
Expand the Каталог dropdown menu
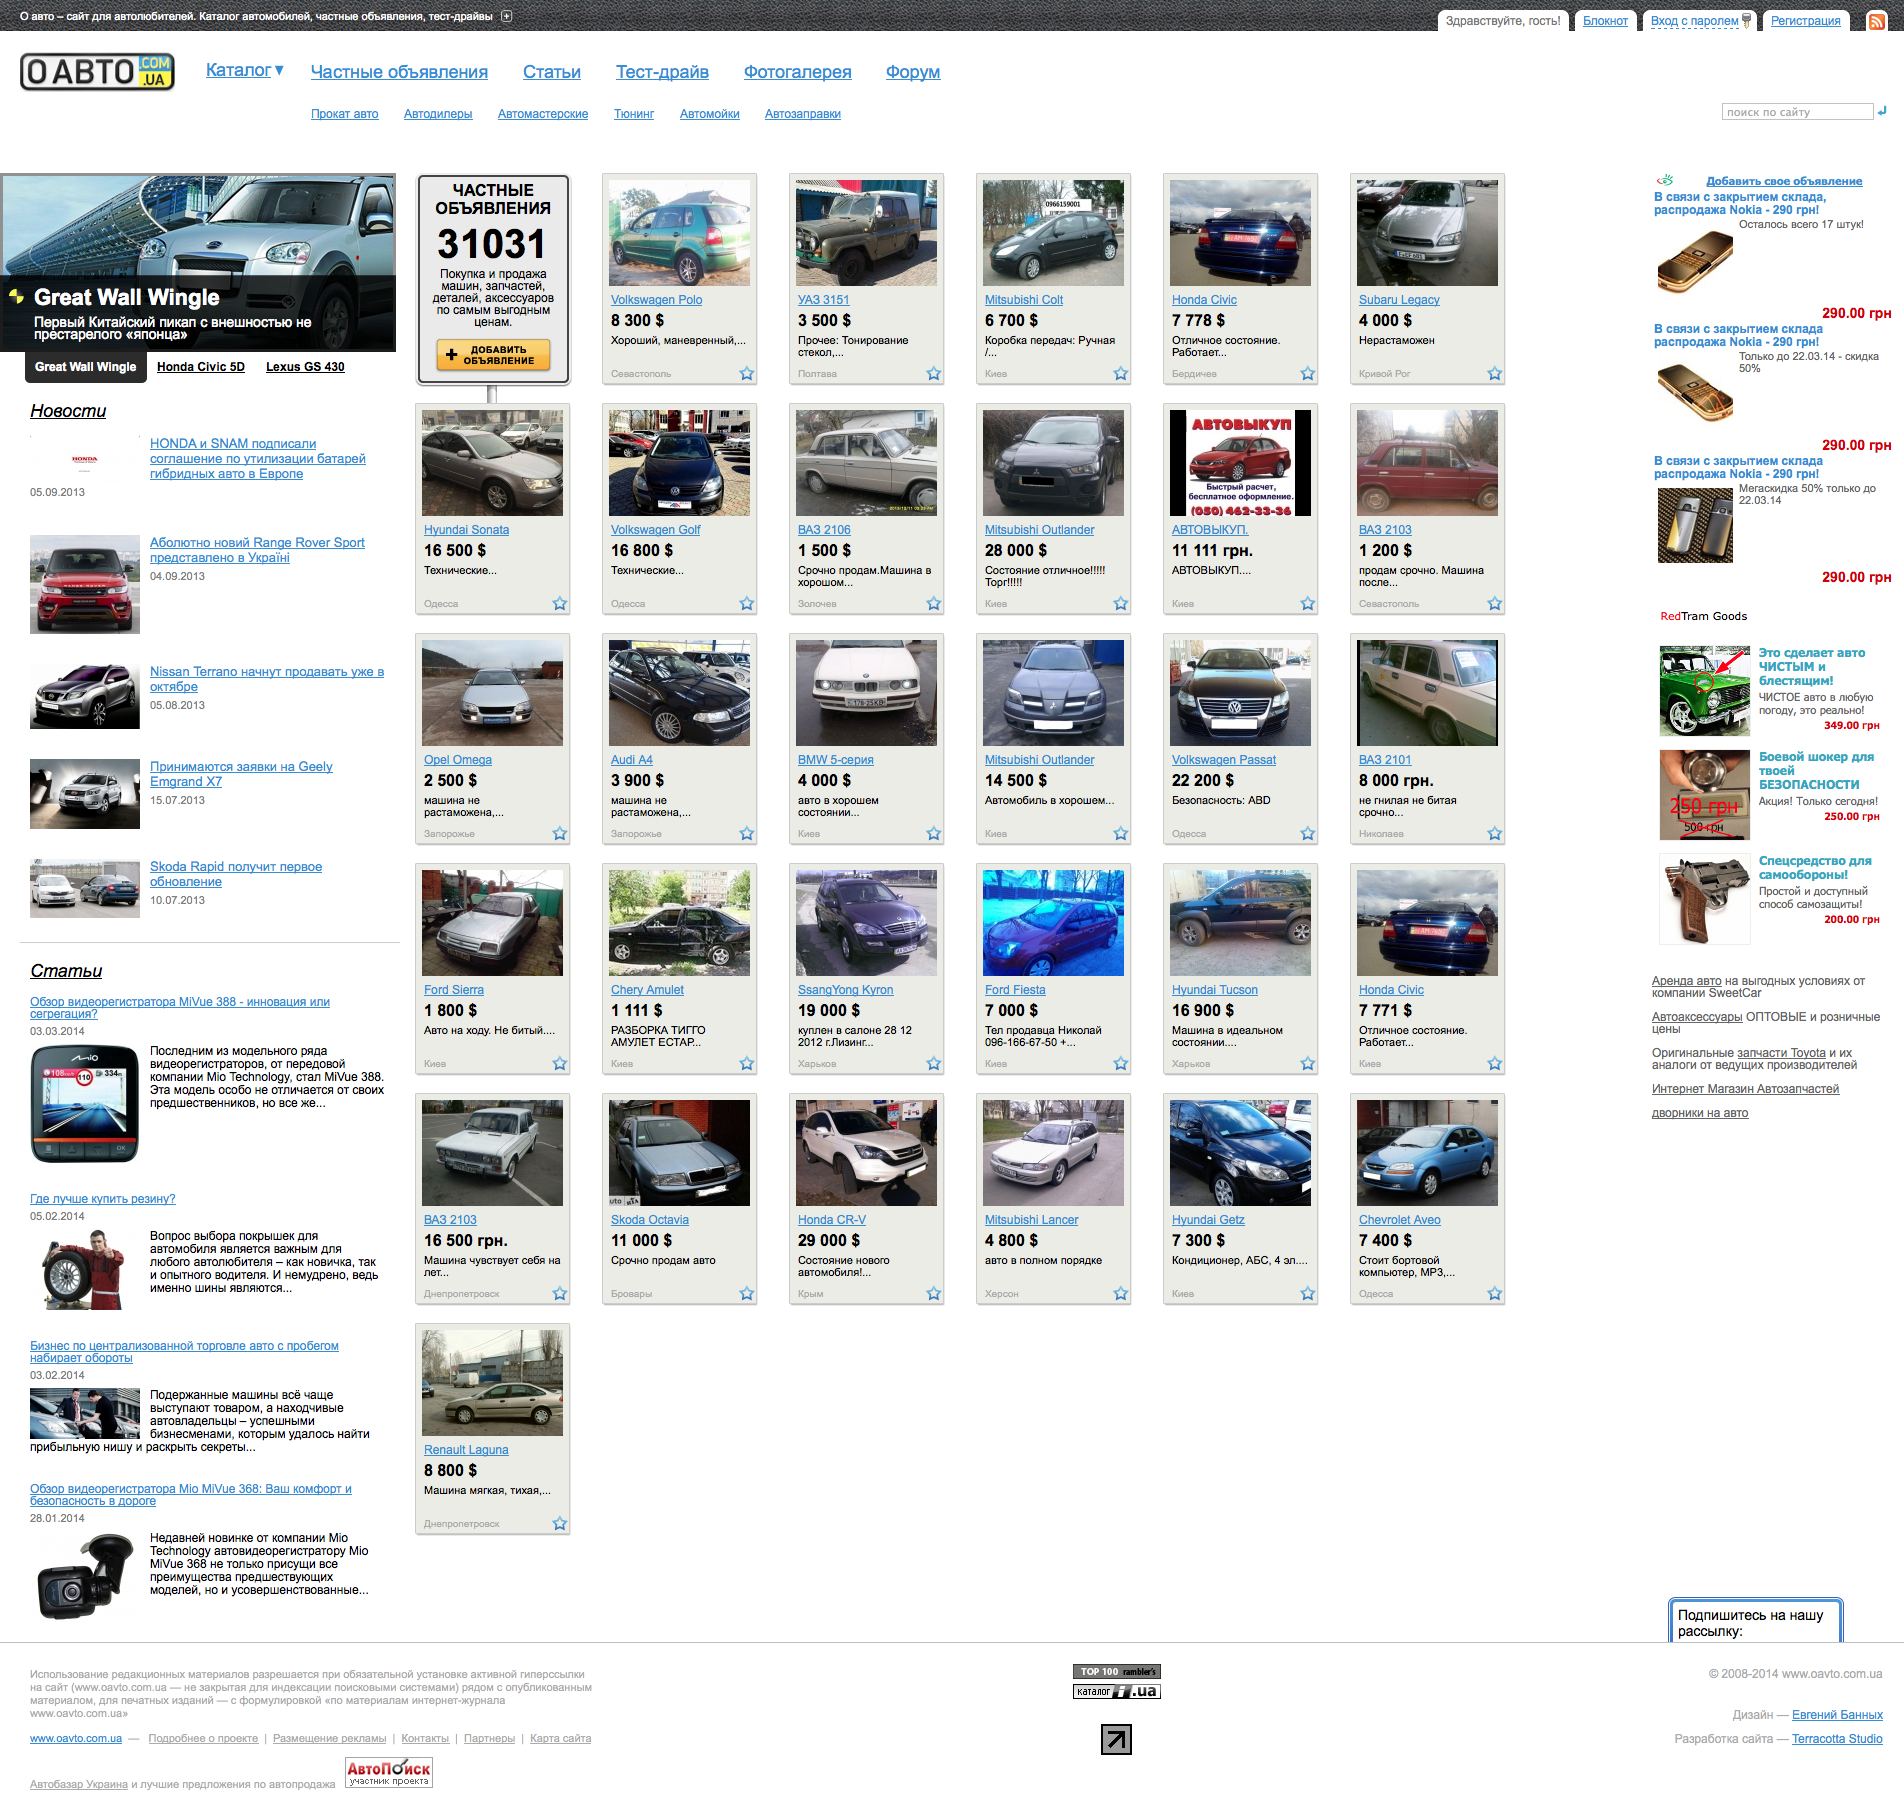245,70
